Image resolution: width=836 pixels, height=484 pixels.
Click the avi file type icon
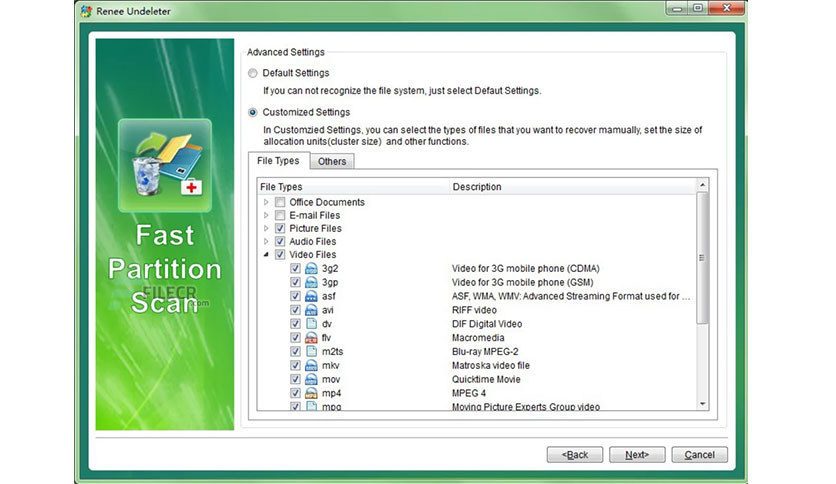[311, 310]
